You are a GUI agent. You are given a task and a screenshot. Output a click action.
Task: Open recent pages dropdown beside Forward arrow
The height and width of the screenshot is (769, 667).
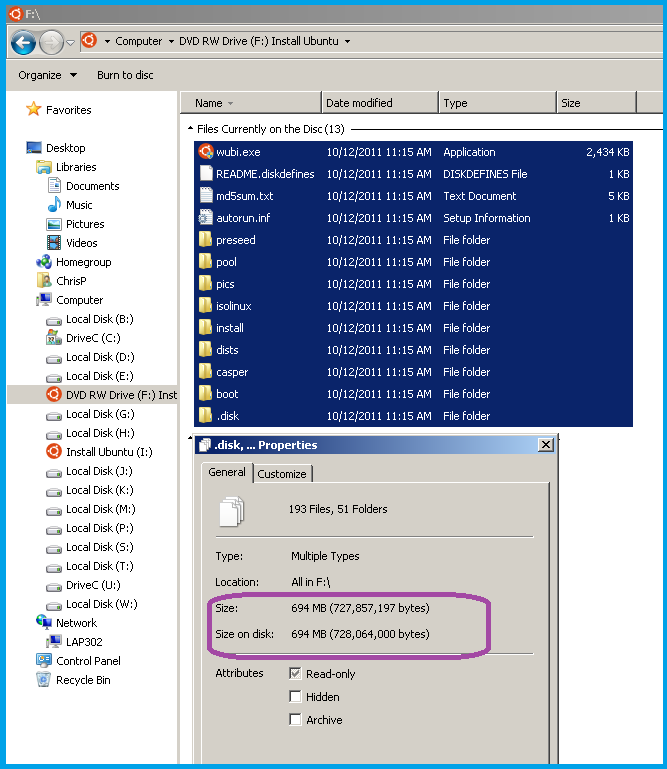coord(70,43)
